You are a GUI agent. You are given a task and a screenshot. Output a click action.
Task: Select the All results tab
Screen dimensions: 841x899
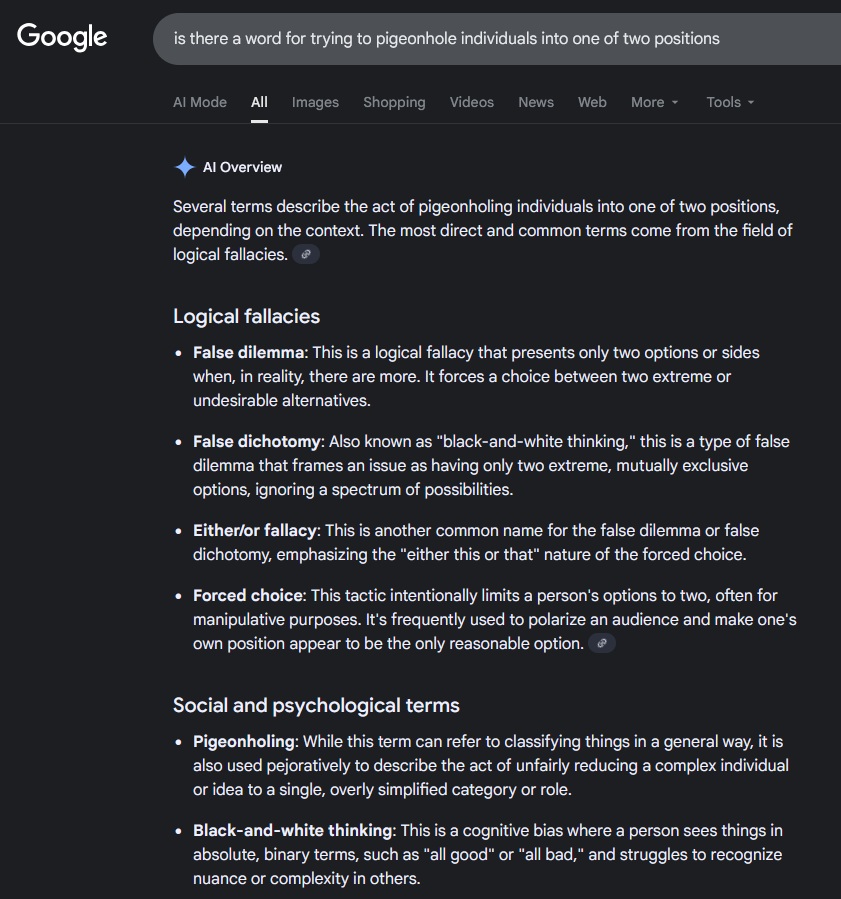[x=259, y=102]
